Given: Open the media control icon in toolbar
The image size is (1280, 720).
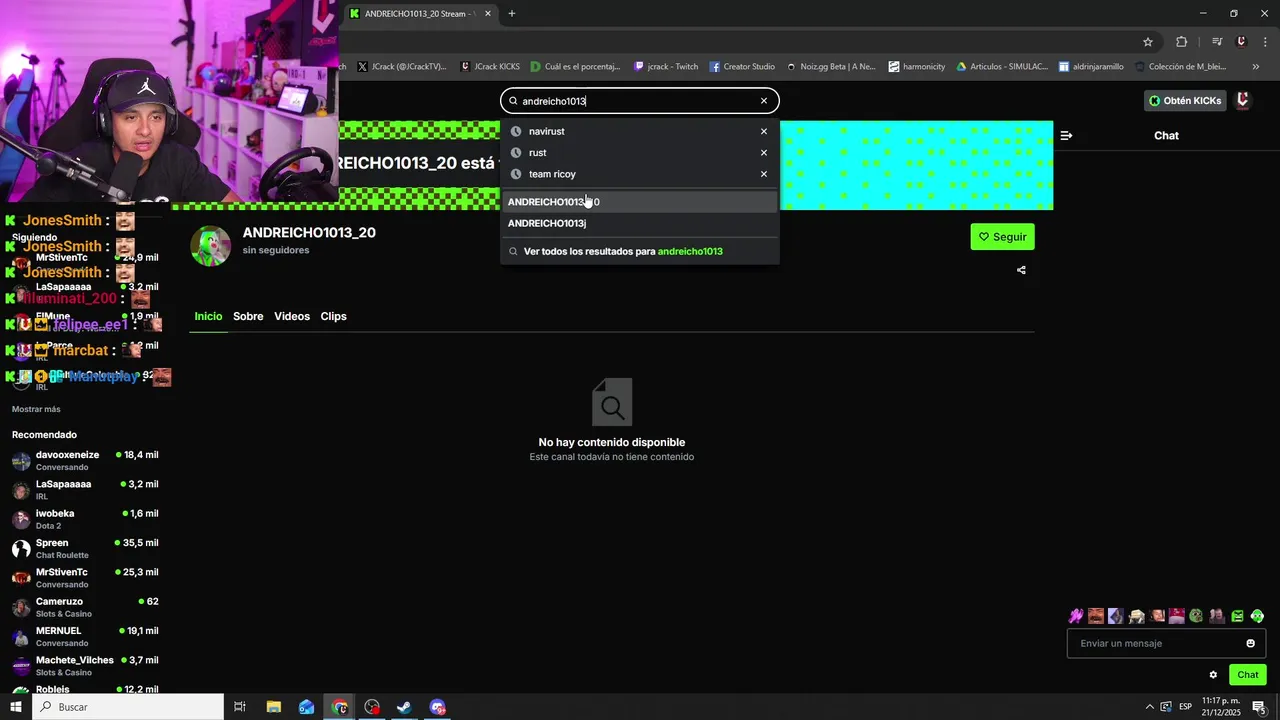Looking at the screenshot, I should (x=1217, y=42).
